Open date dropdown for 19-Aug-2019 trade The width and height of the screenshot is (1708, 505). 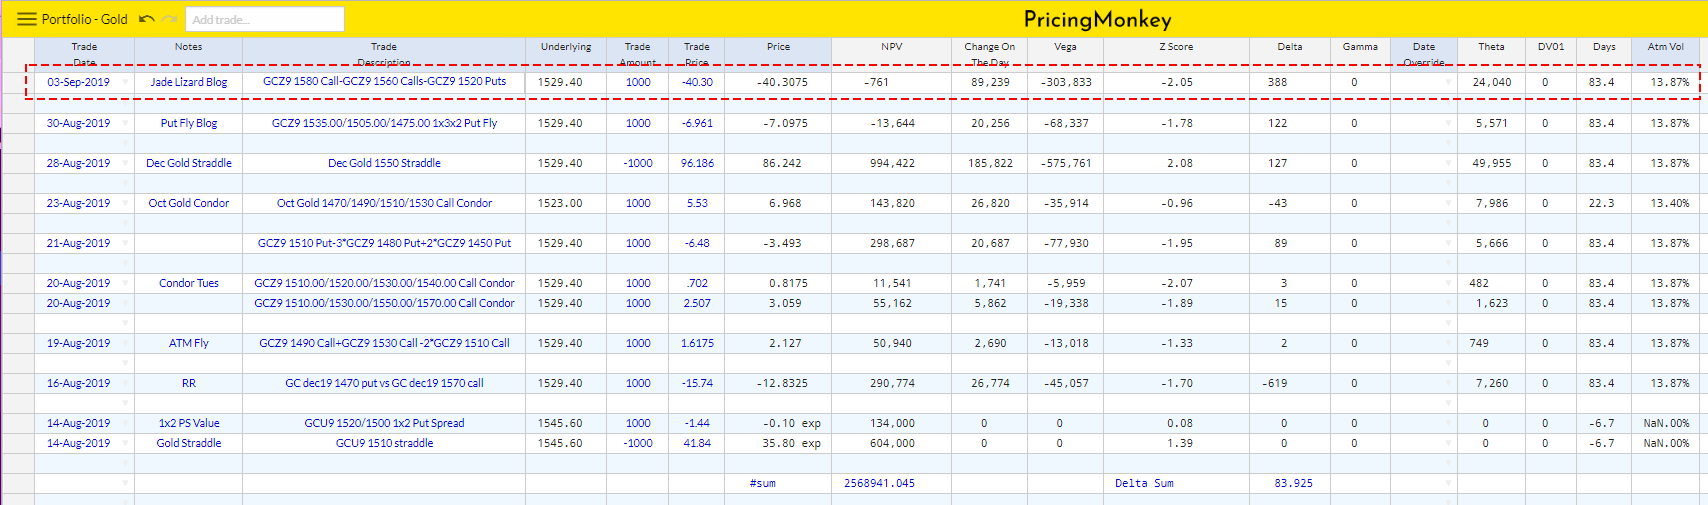click(x=125, y=343)
